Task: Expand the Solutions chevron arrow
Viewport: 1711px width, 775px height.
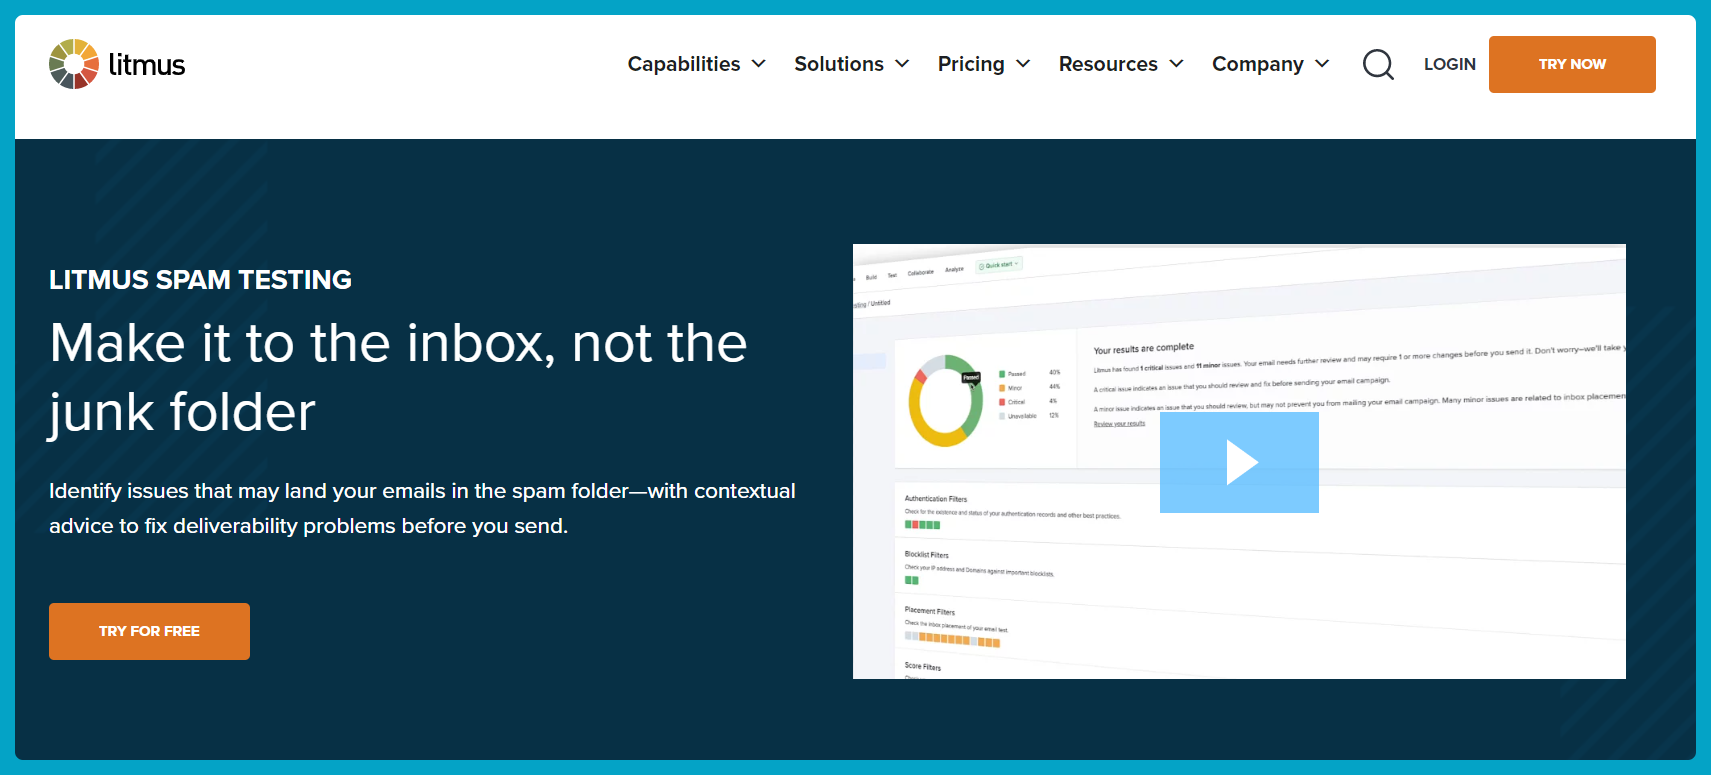Action: coord(902,64)
